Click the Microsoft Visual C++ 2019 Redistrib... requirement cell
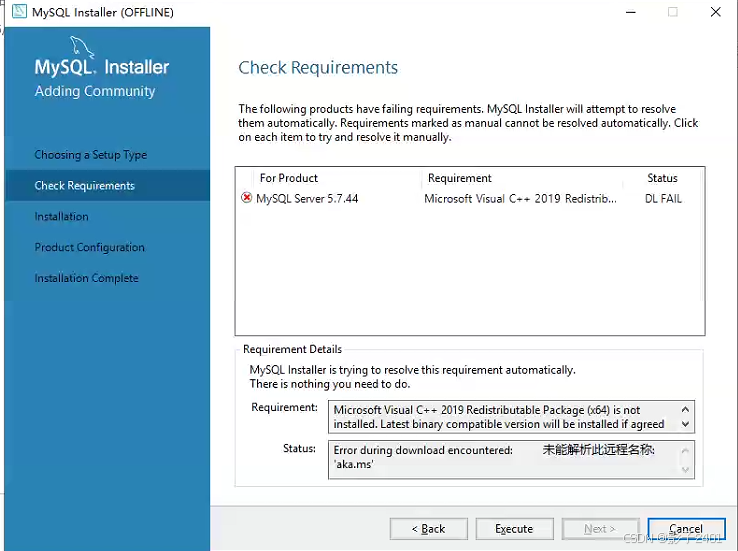Screen dimensions: 738x551 (x=520, y=199)
